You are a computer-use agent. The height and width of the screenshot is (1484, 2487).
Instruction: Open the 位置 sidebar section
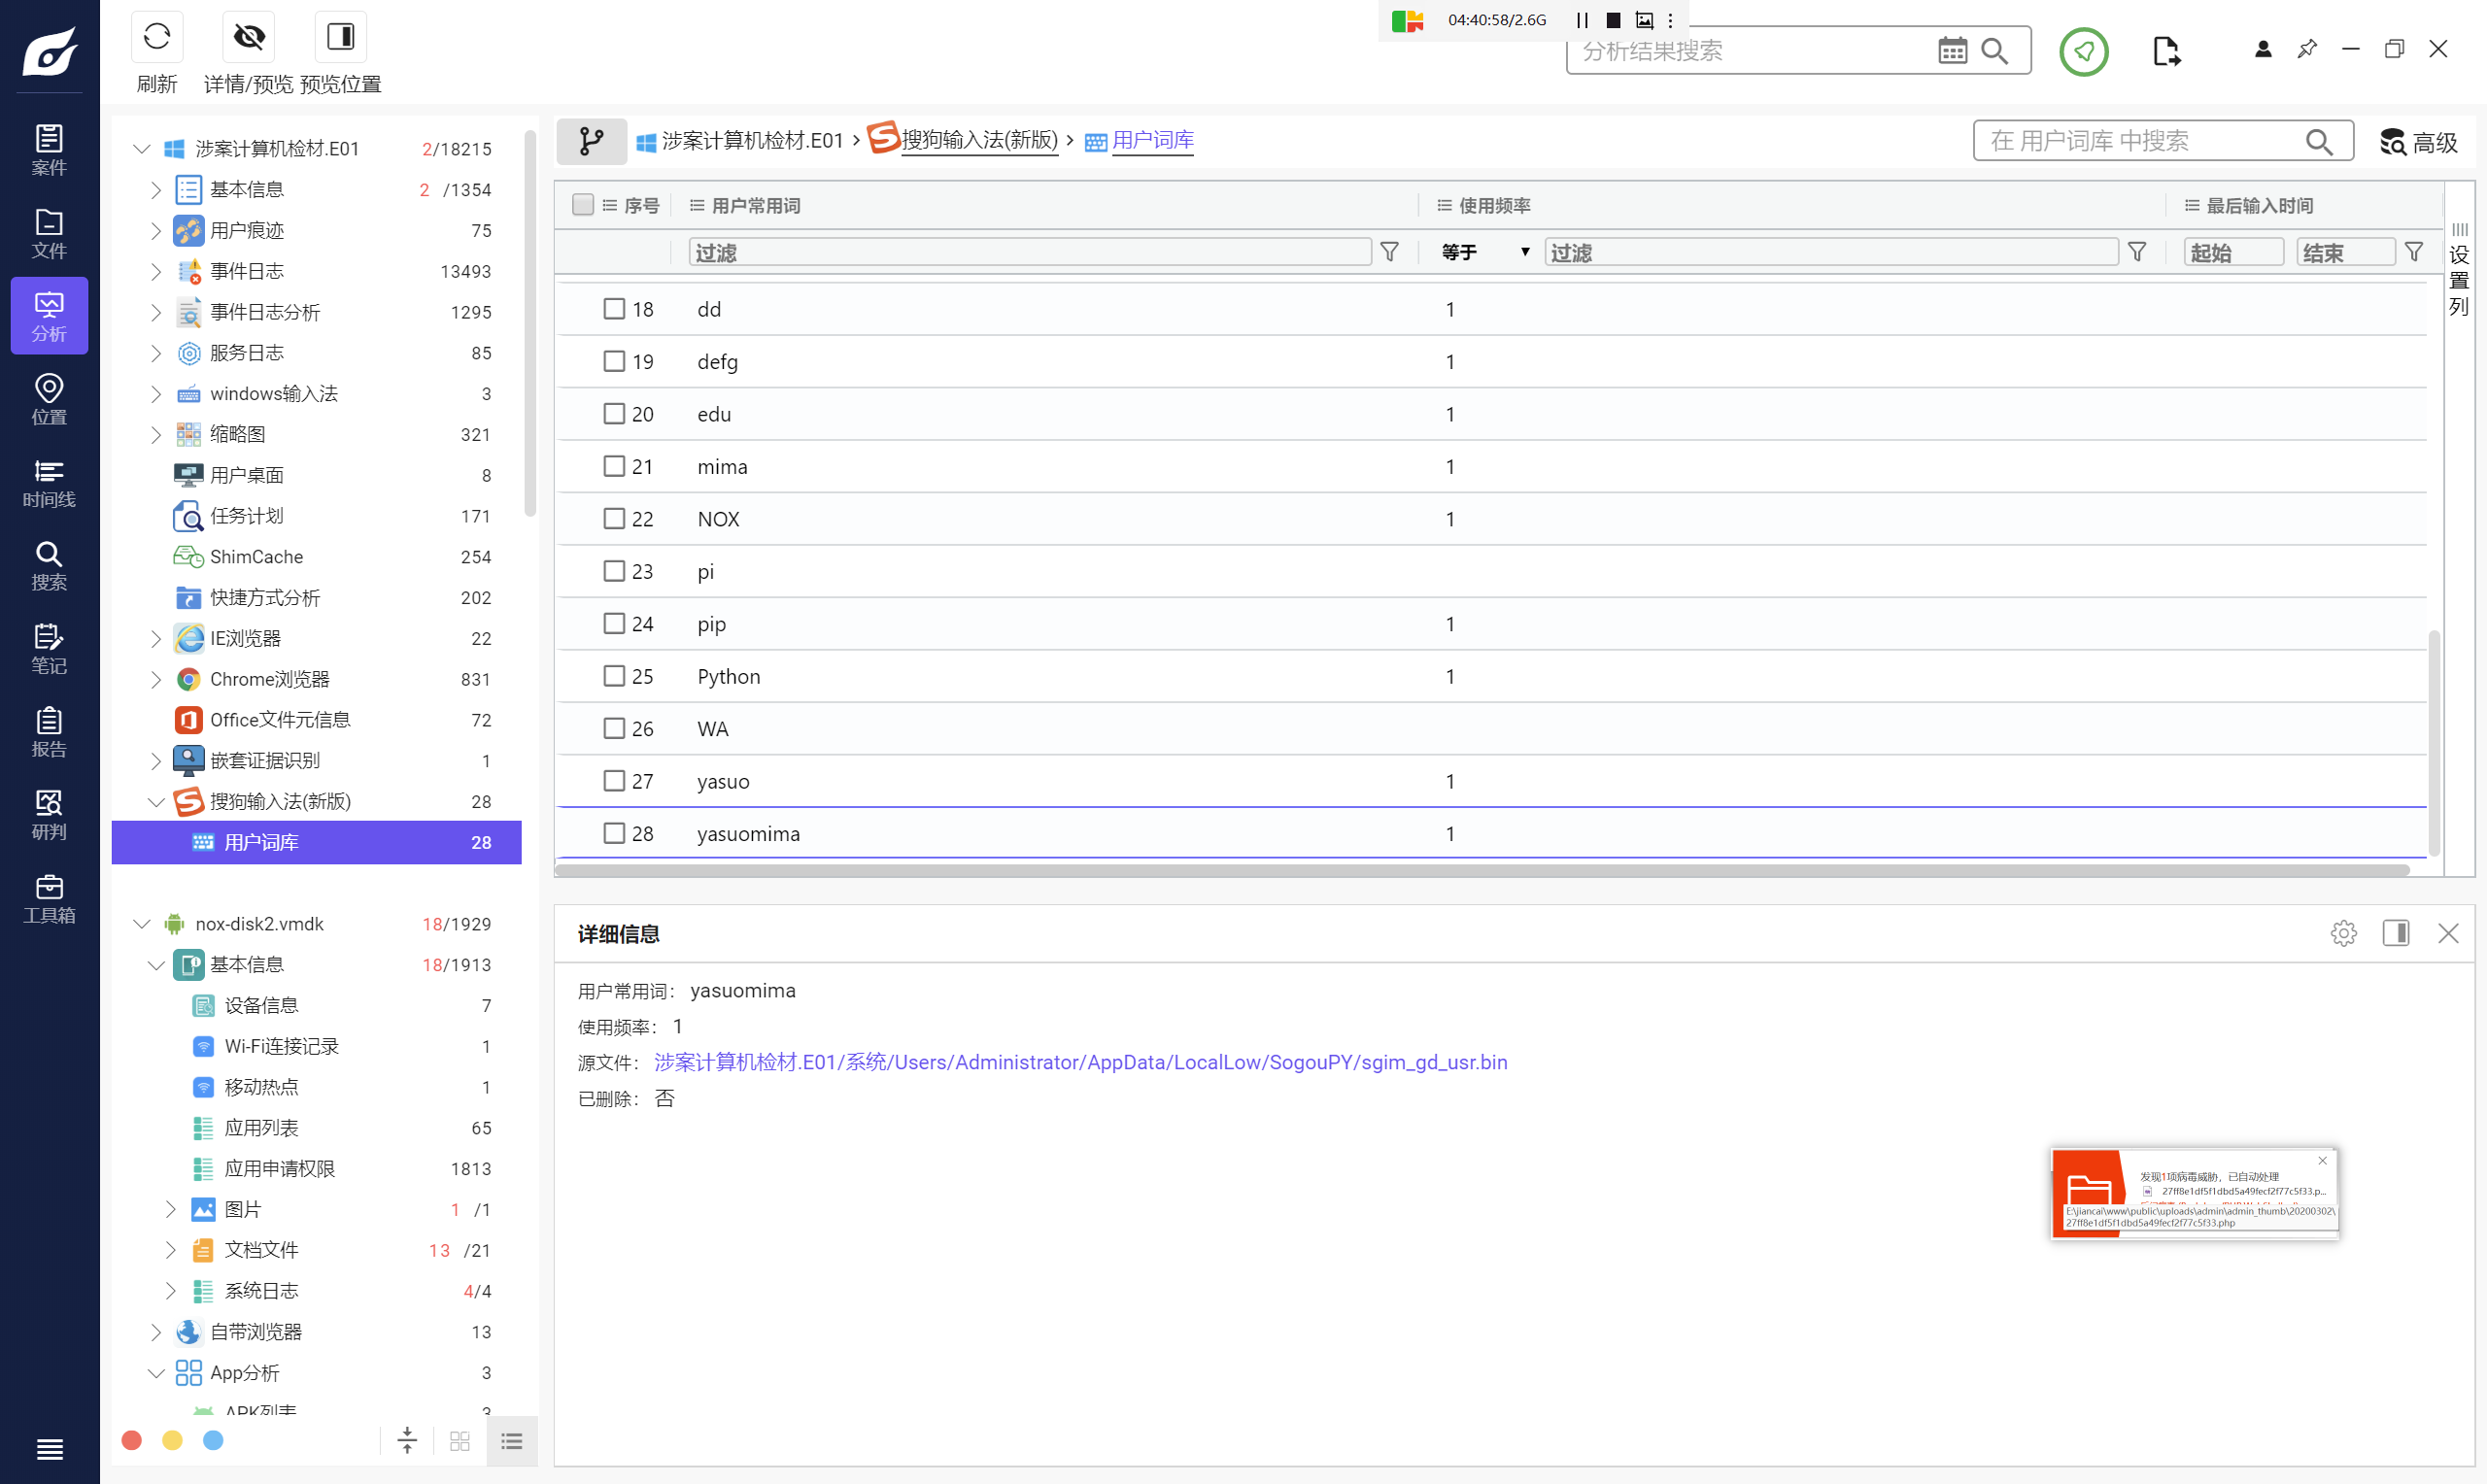(49, 399)
